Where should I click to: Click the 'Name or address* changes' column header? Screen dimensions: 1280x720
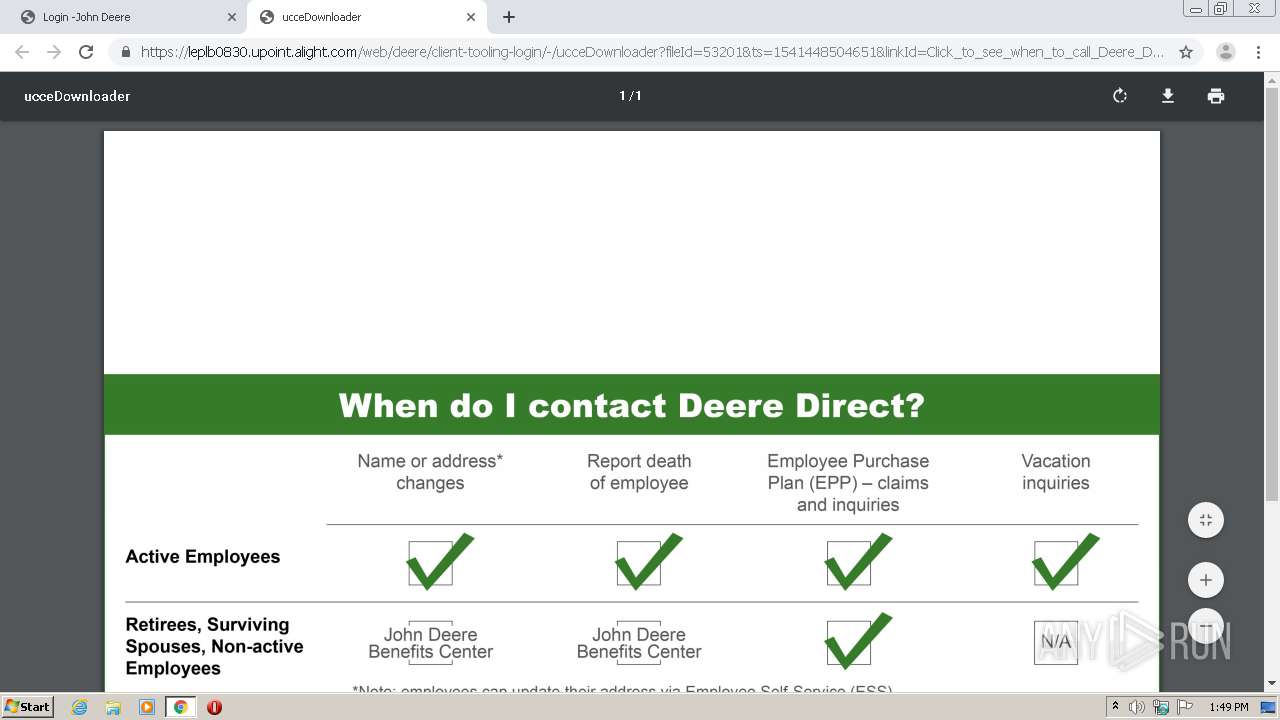430,472
